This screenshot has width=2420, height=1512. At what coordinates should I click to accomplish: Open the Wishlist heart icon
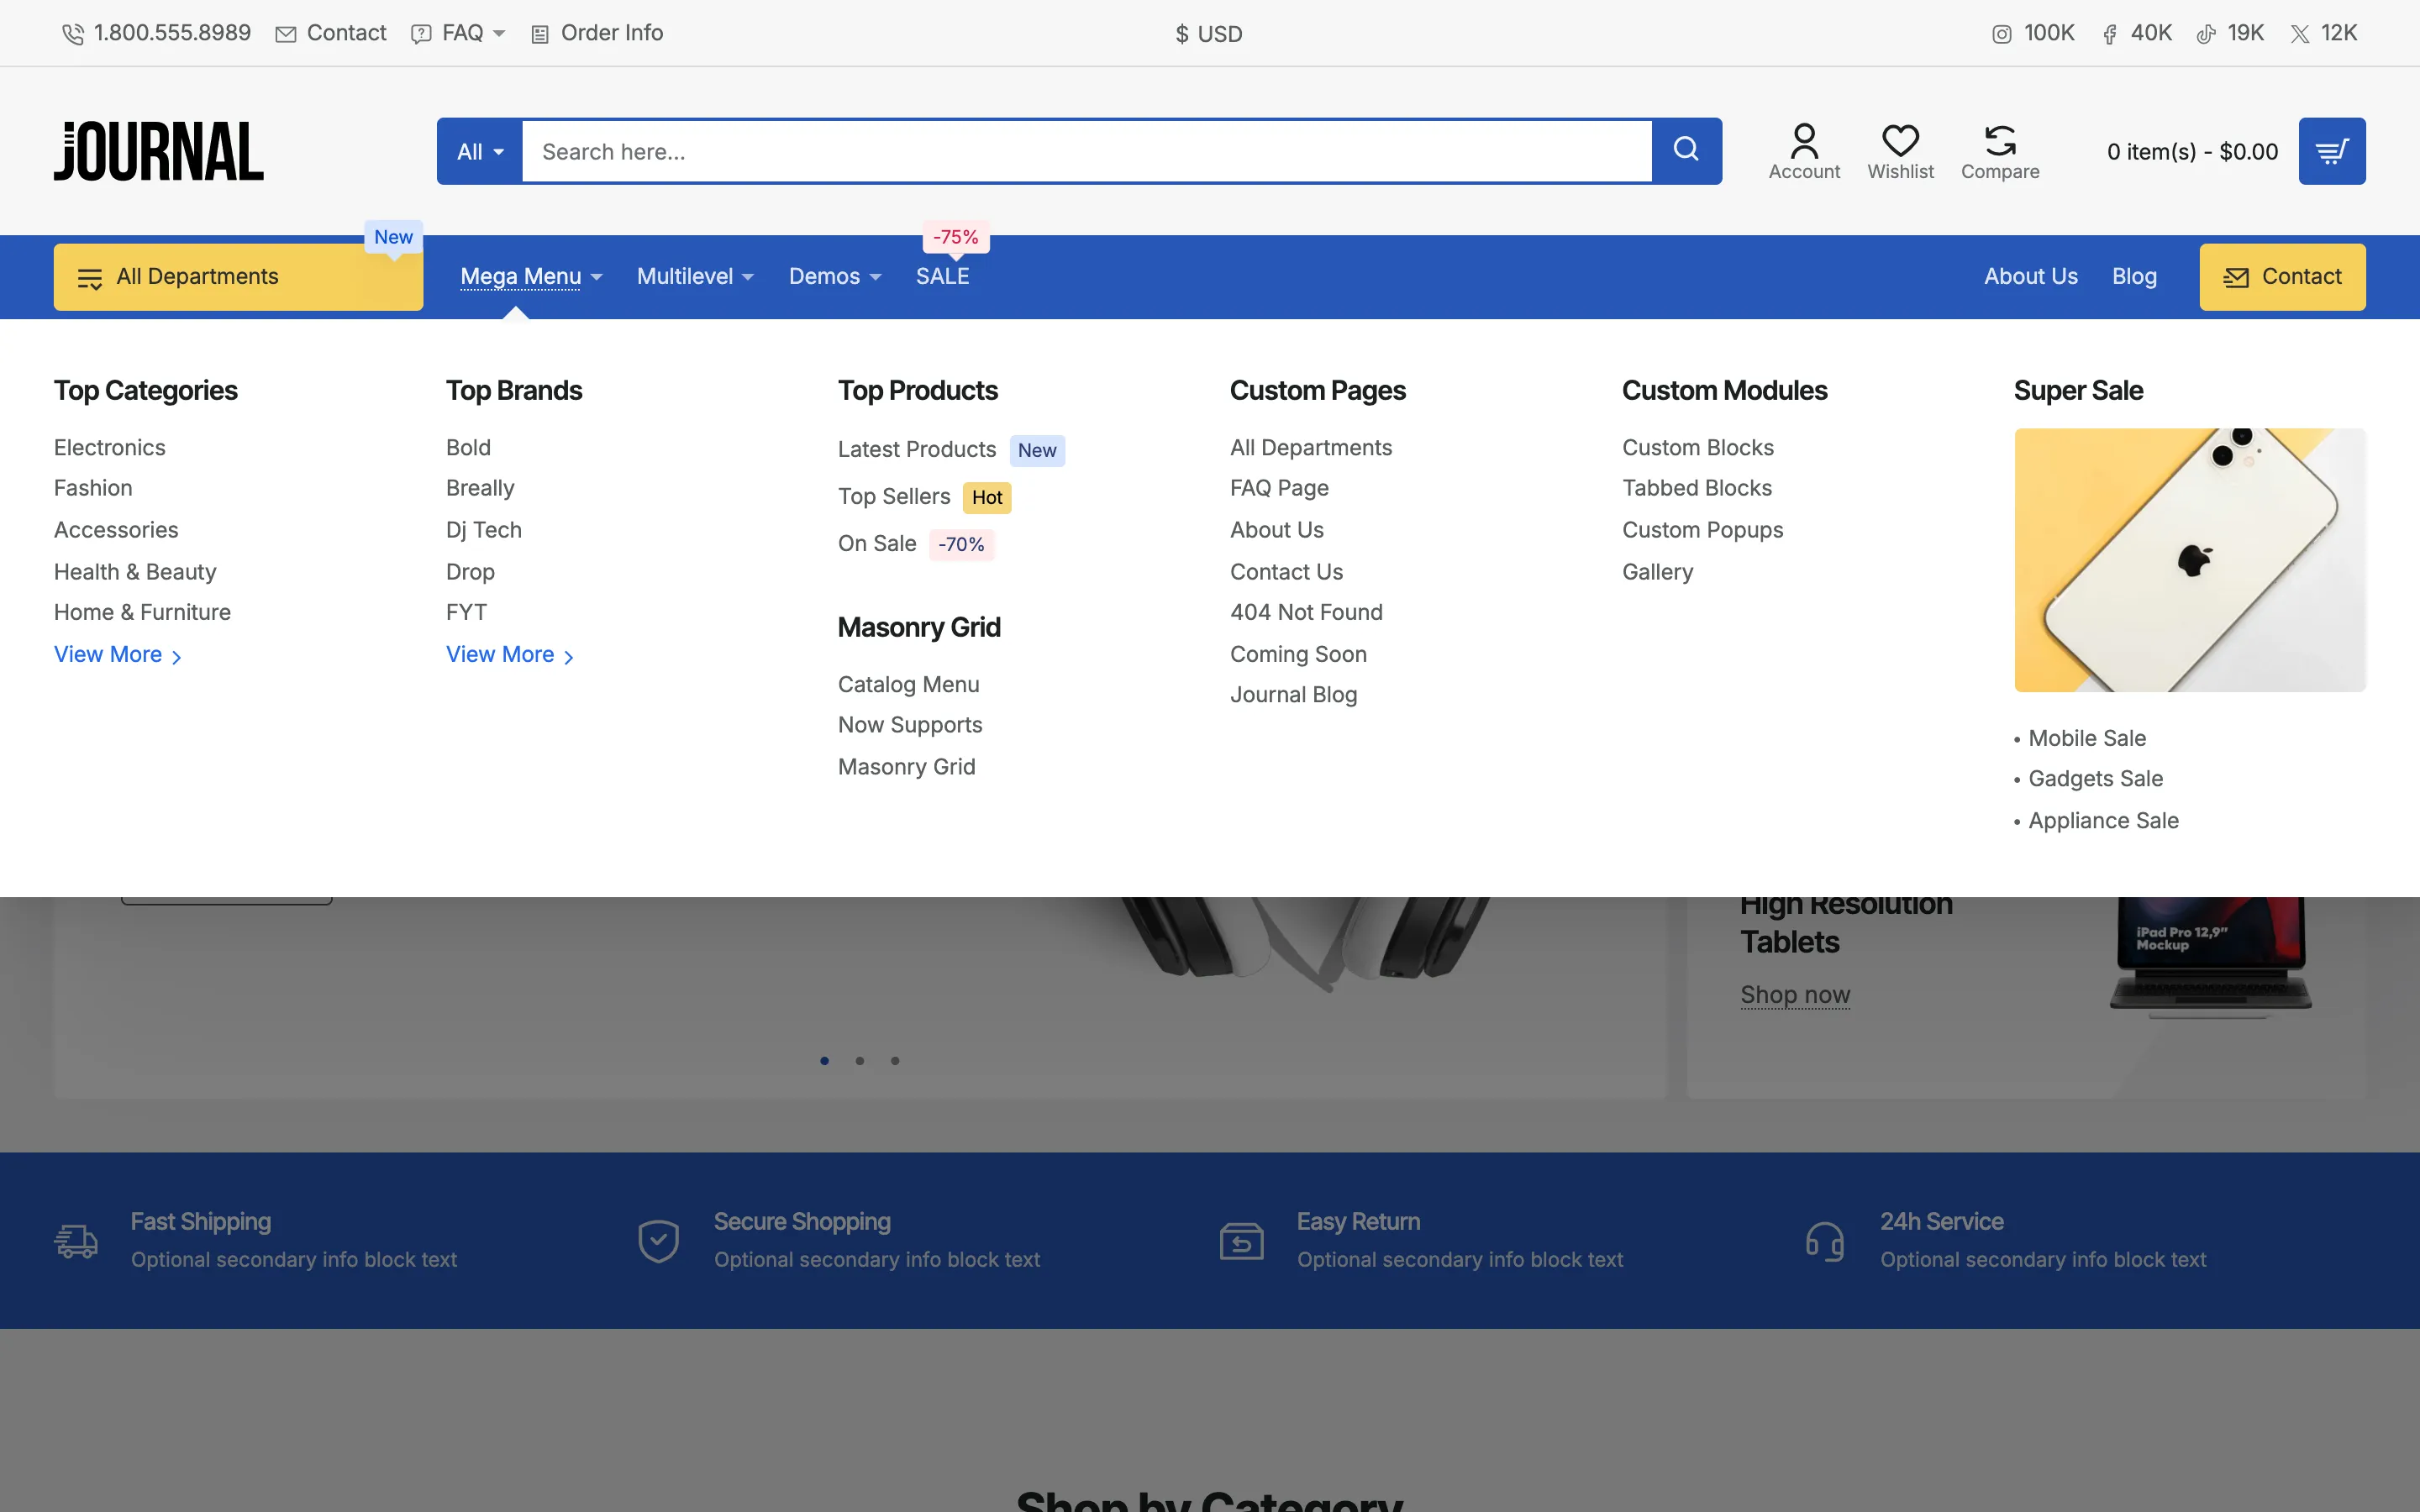click(1900, 151)
